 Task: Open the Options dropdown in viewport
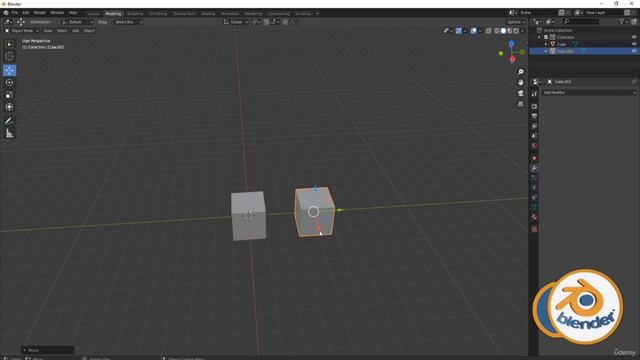click(x=516, y=22)
